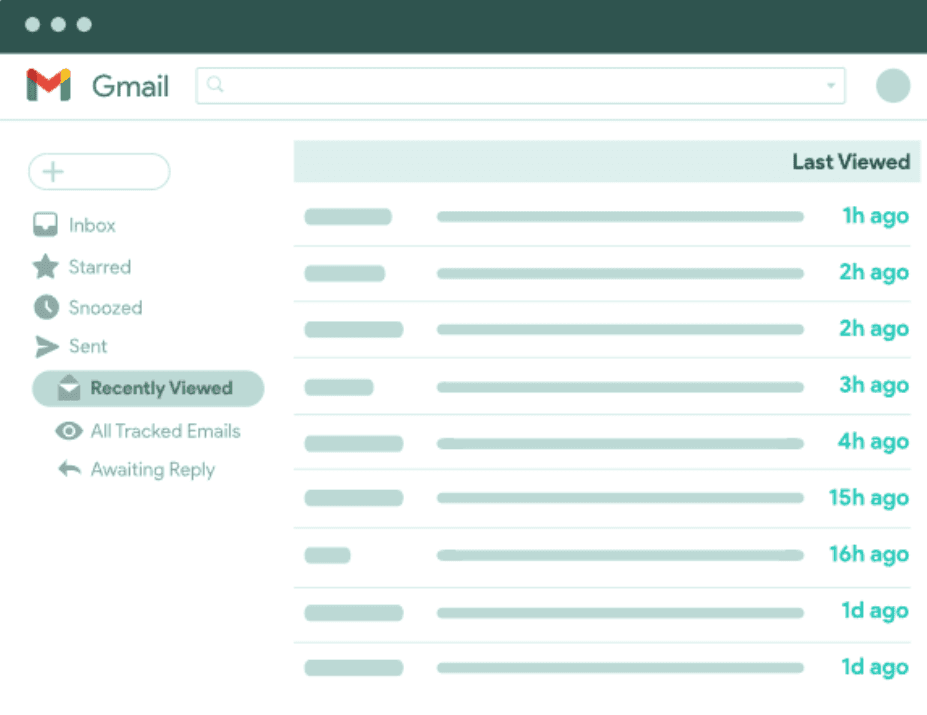Open the All Tracked Emails view
The image size is (927, 715).
[x=165, y=431]
